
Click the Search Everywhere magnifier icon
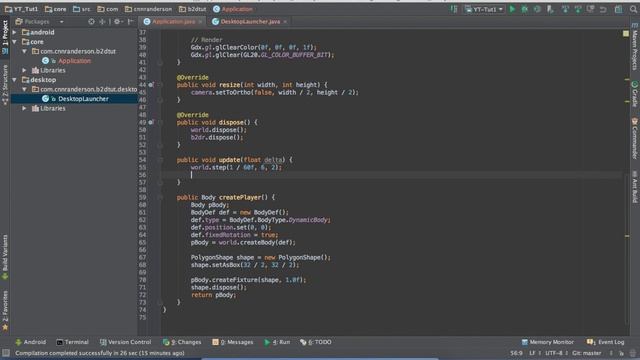(x=633, y=9)
